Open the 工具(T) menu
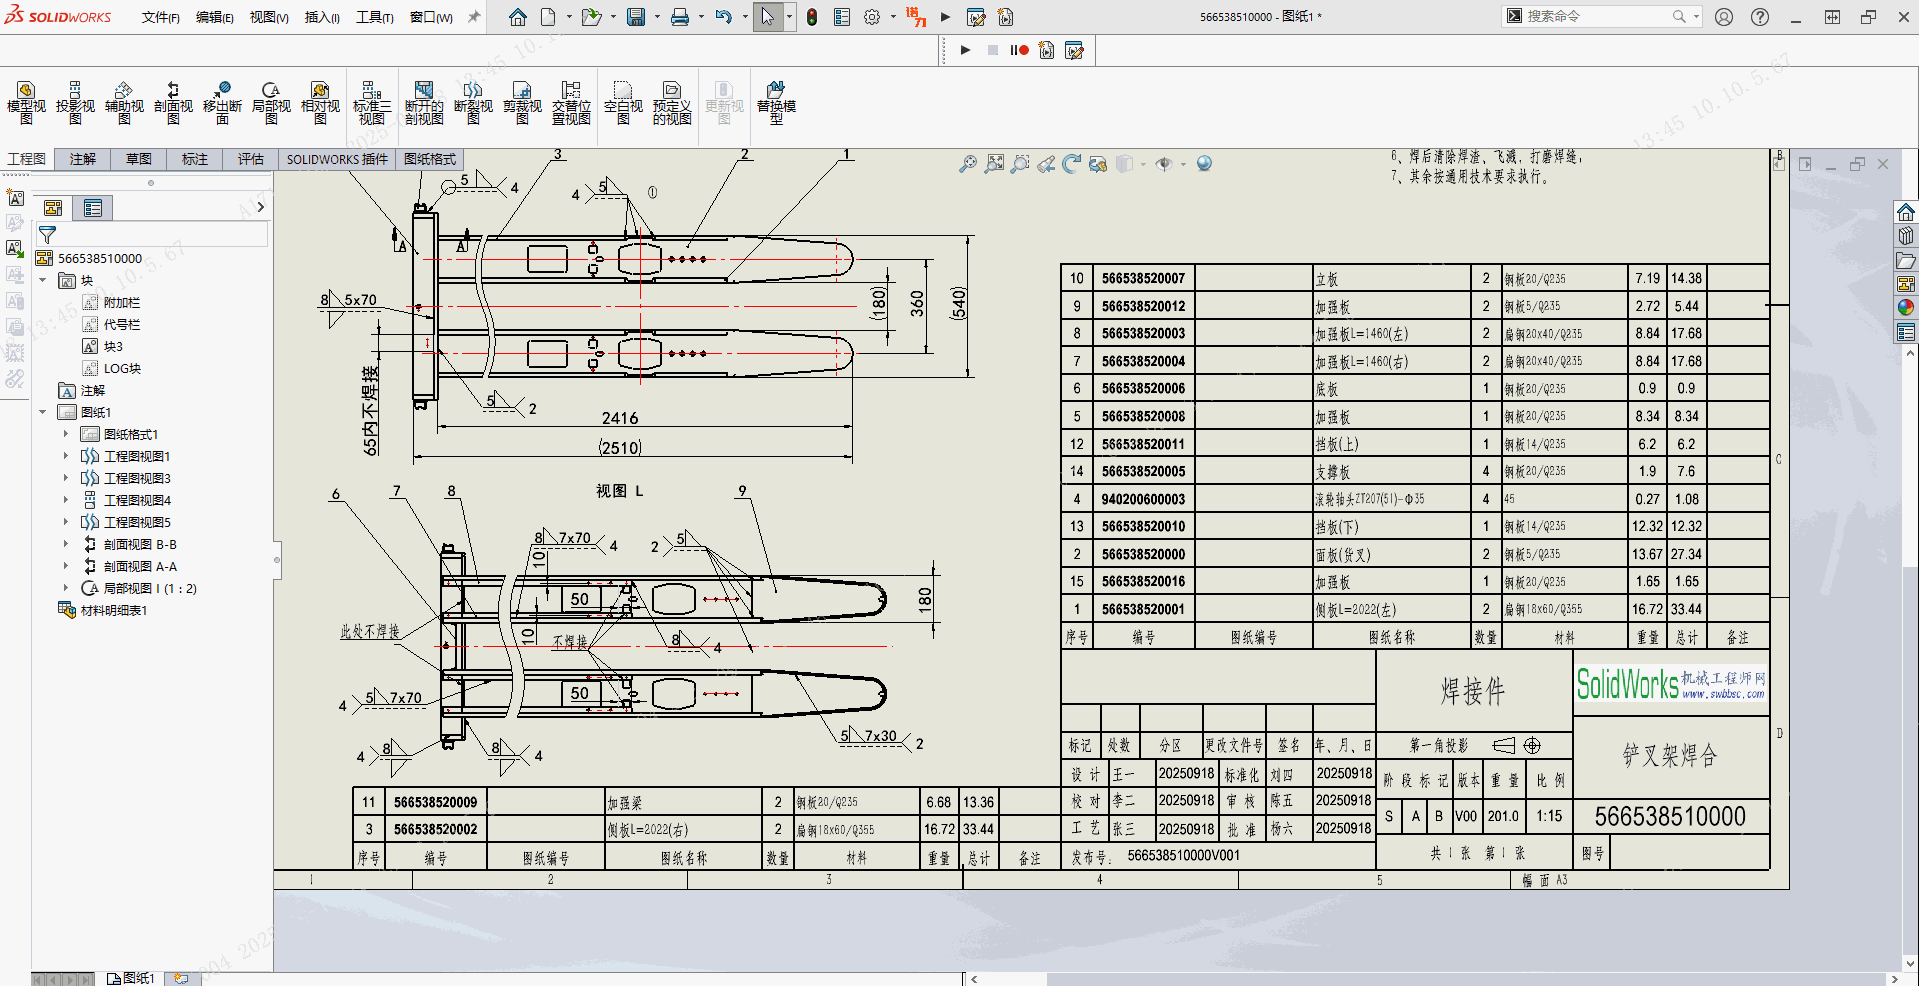The height and width of the screenshot is (986, 1919). pyautogui.click(x=375, y=17)
